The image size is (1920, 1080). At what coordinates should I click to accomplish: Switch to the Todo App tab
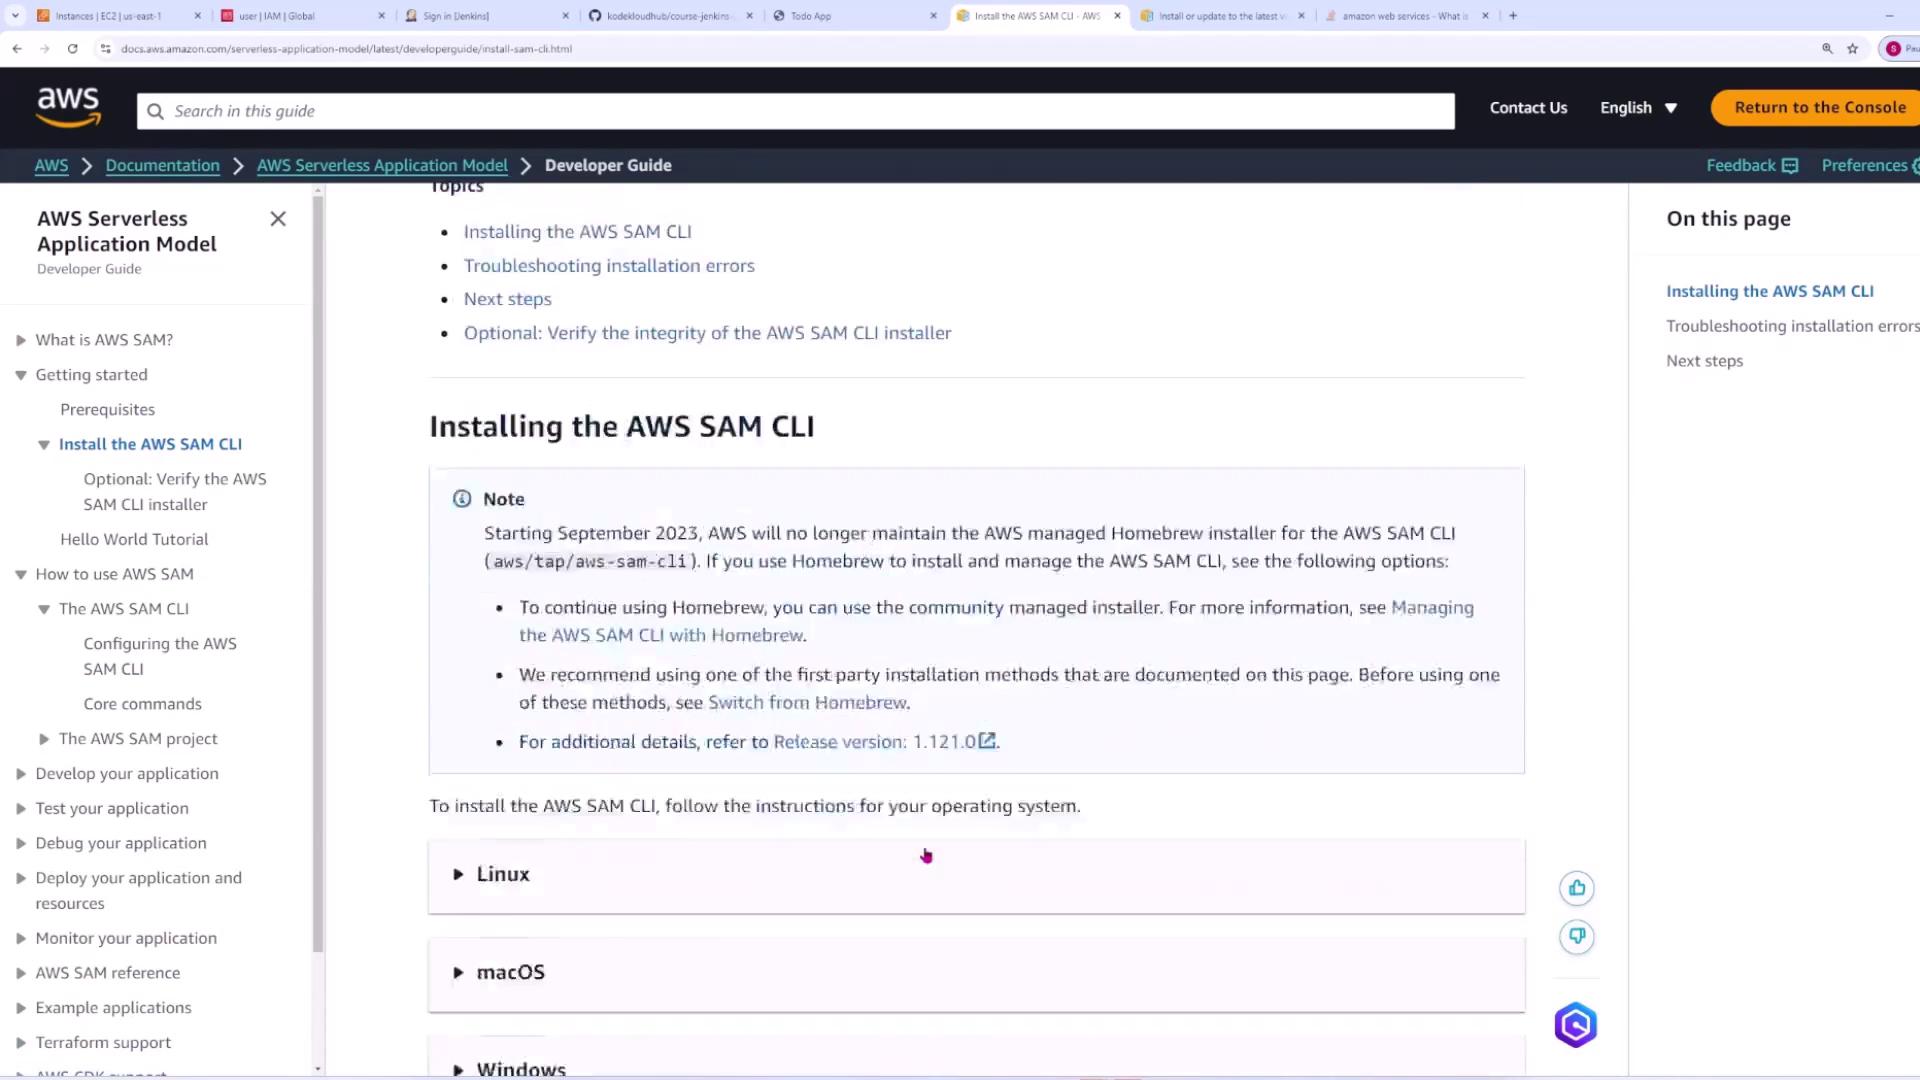tap(810, 16)
